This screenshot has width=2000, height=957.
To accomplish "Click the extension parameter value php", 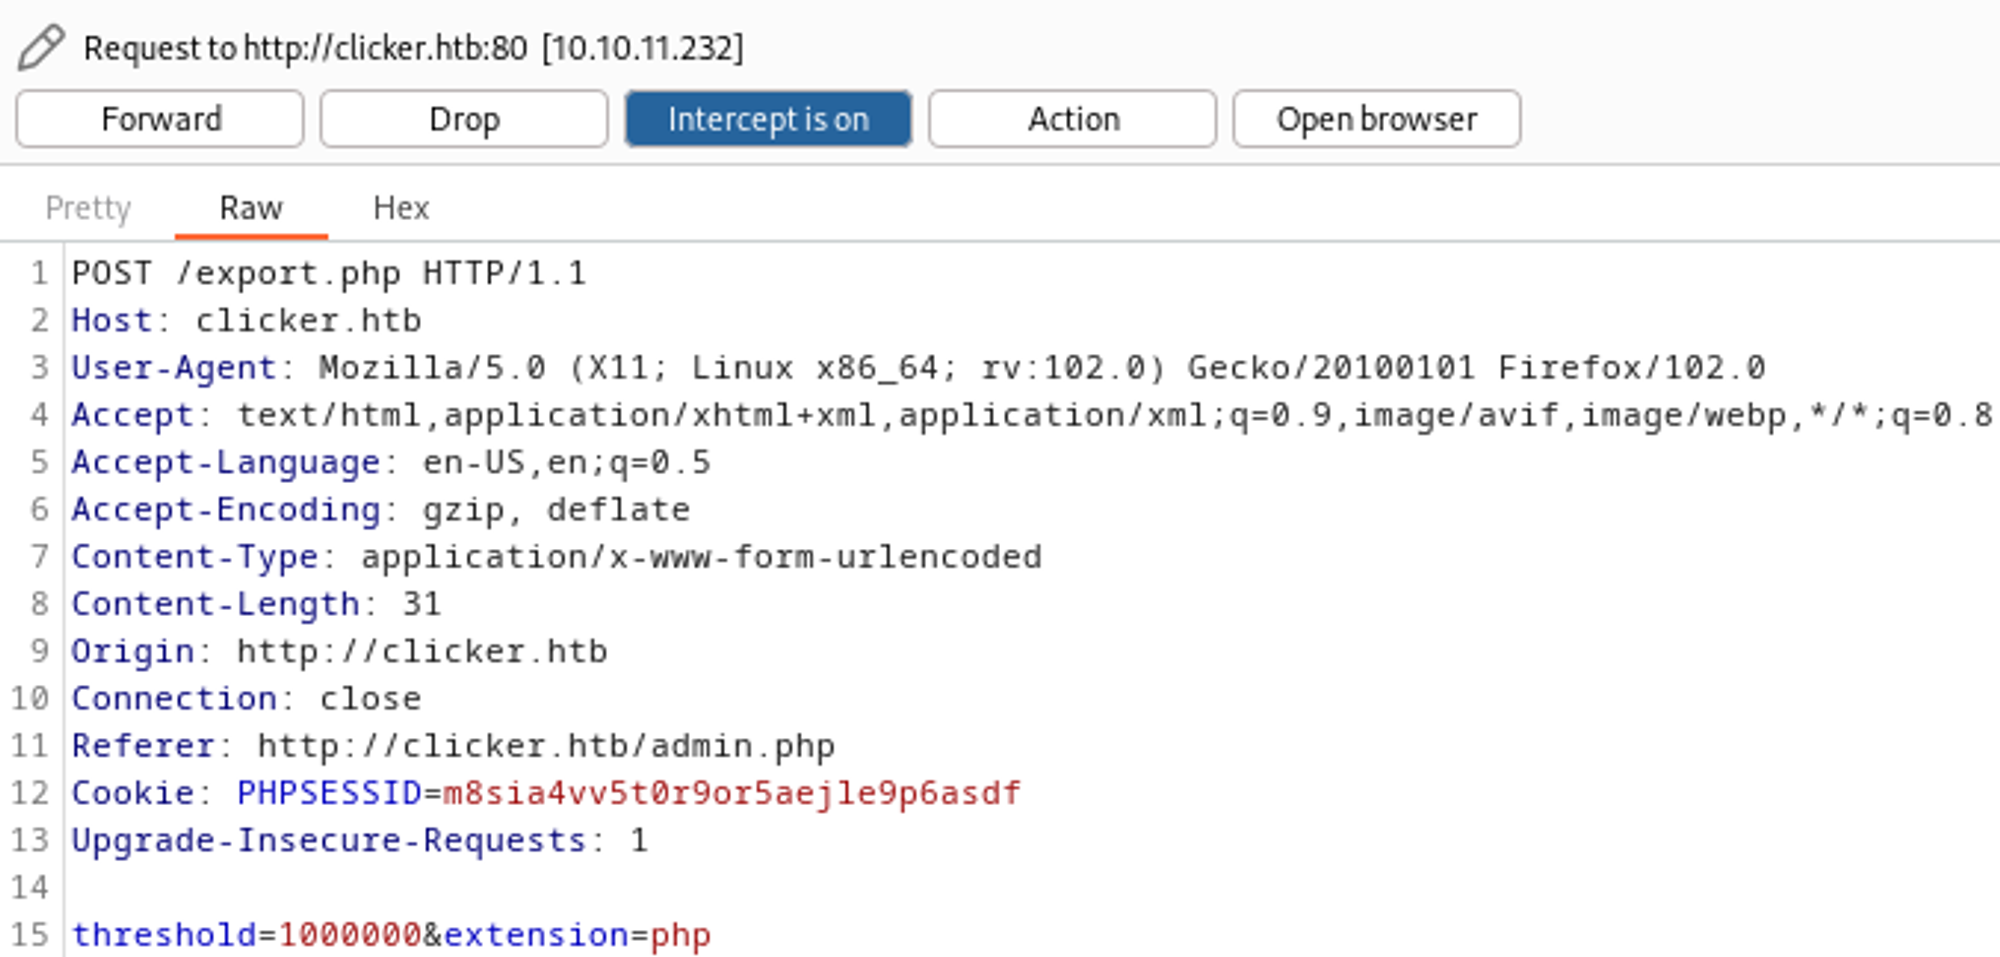I will pyautogui.click(x=680, y=935).
